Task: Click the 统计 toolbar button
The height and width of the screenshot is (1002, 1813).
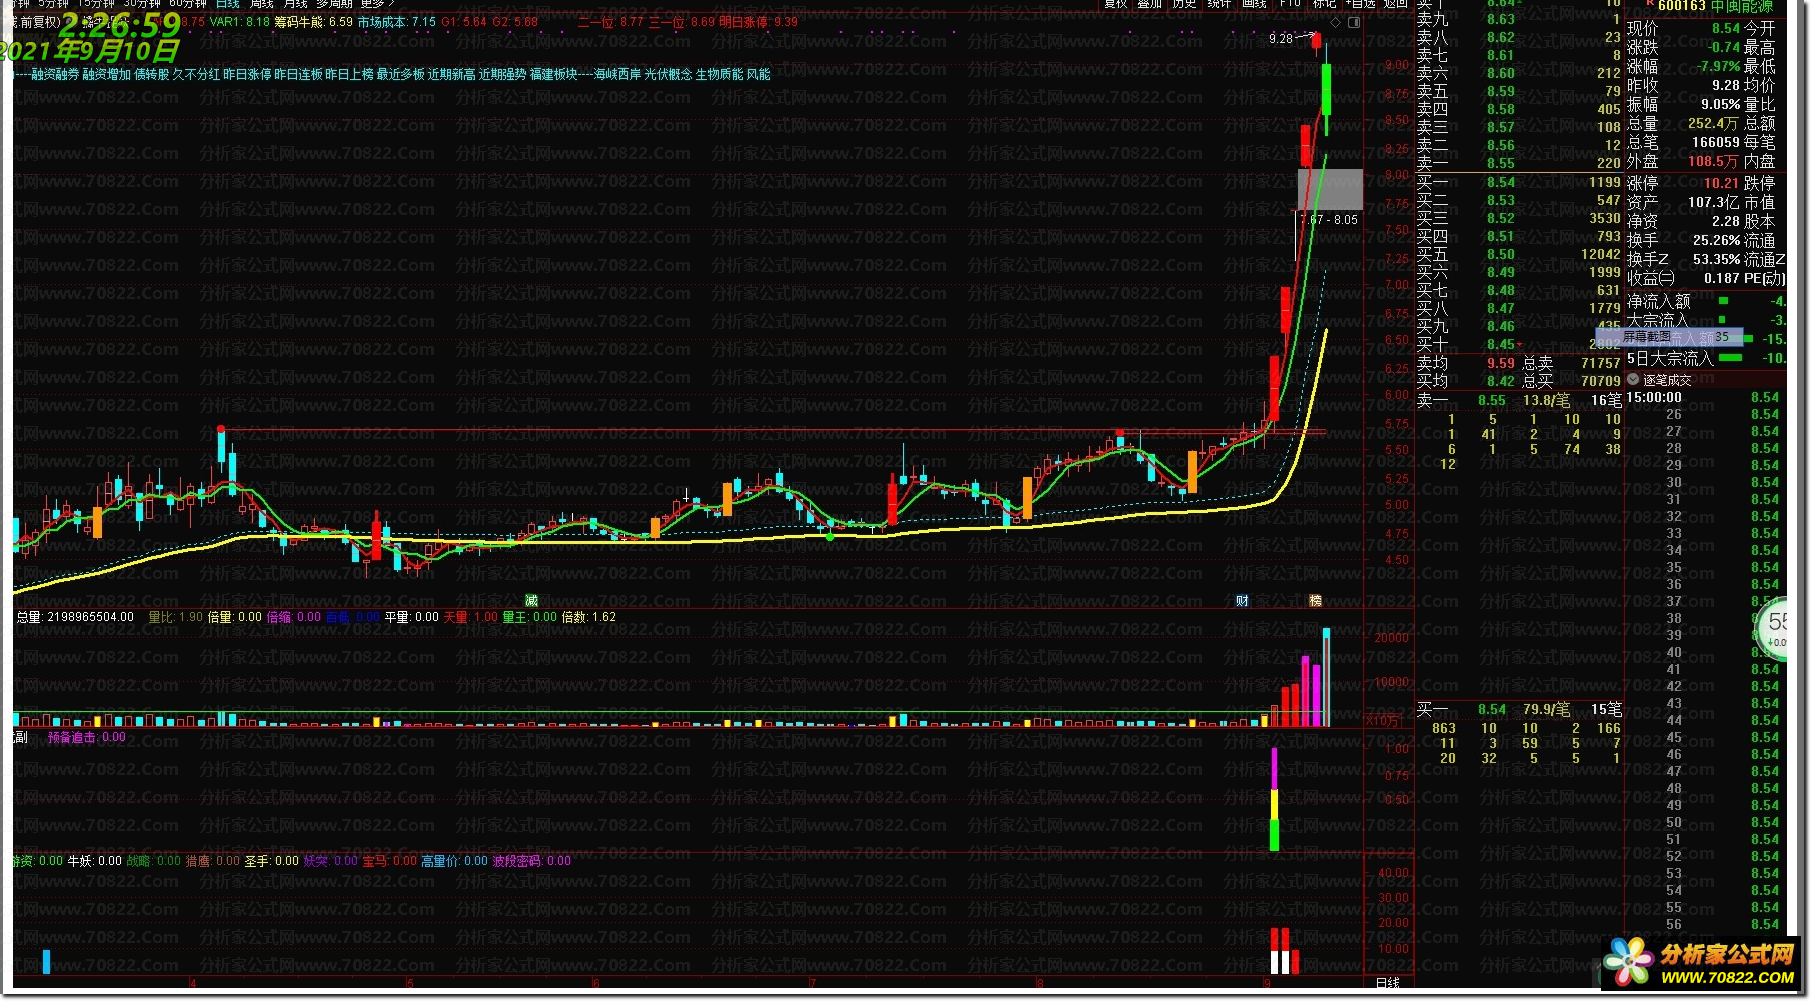Action: tap(1220, 4)
